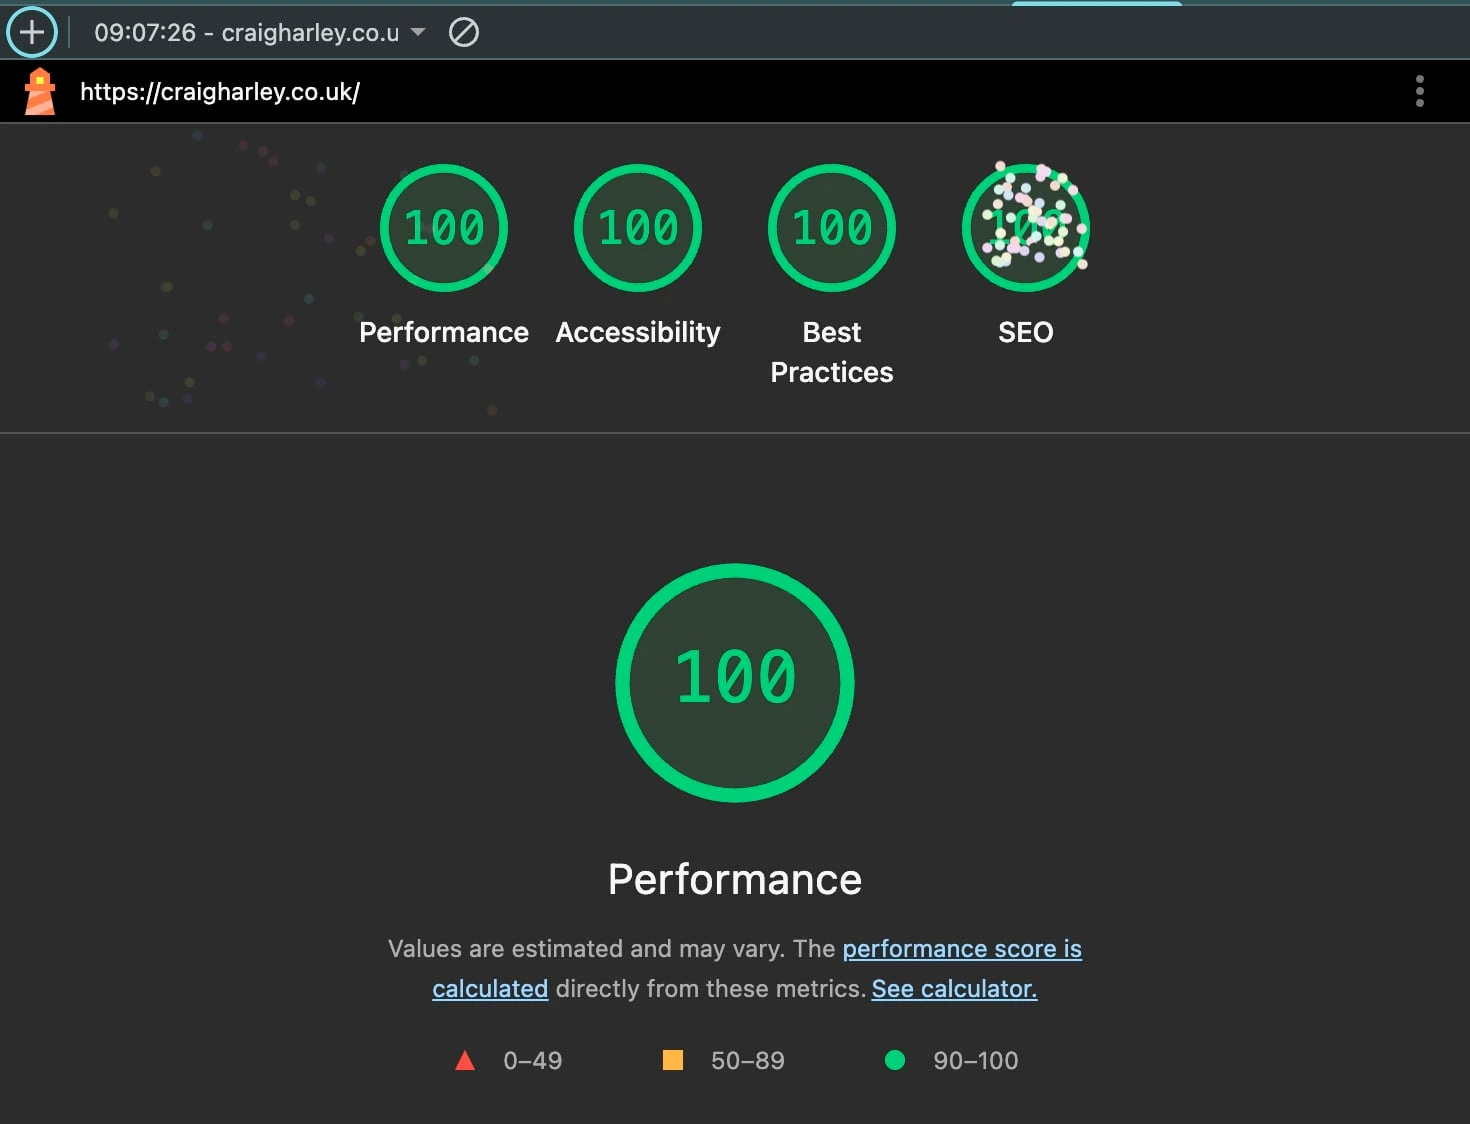1470x1124 pixels.
Task: Click the red 0–49 legend triangle
Action: 466,1060
